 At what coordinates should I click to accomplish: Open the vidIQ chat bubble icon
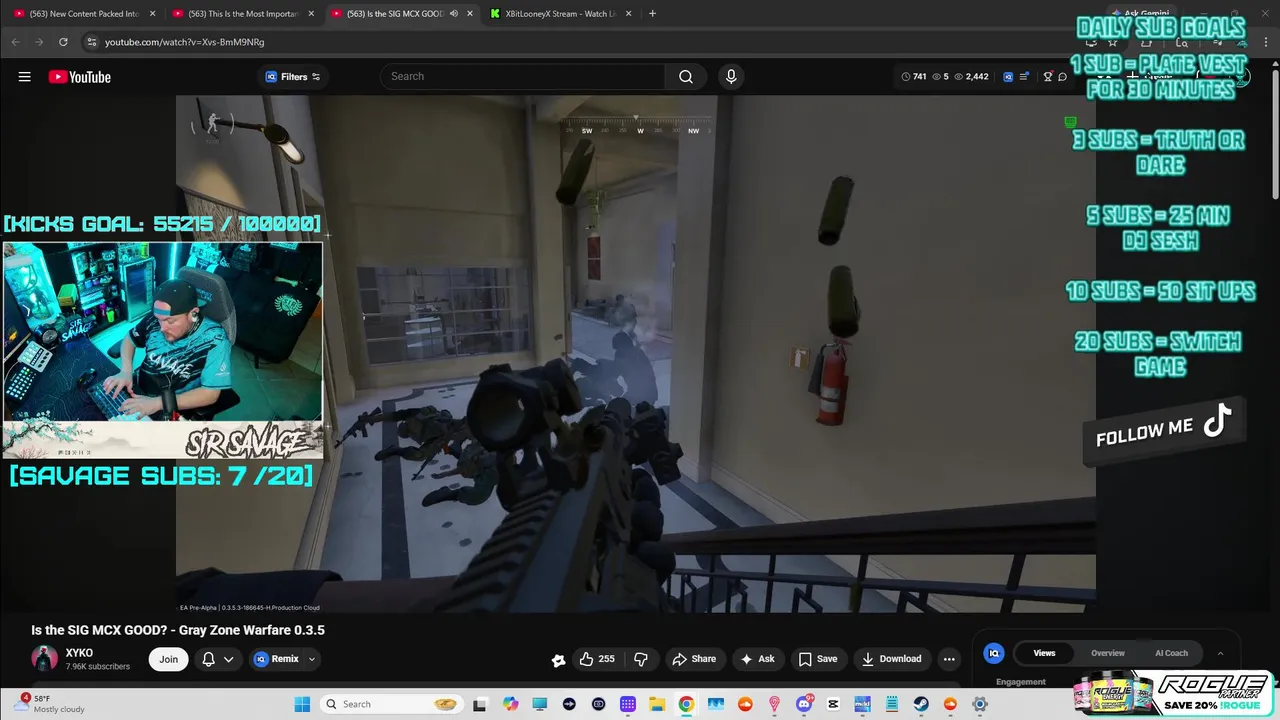click(1063, 77)
